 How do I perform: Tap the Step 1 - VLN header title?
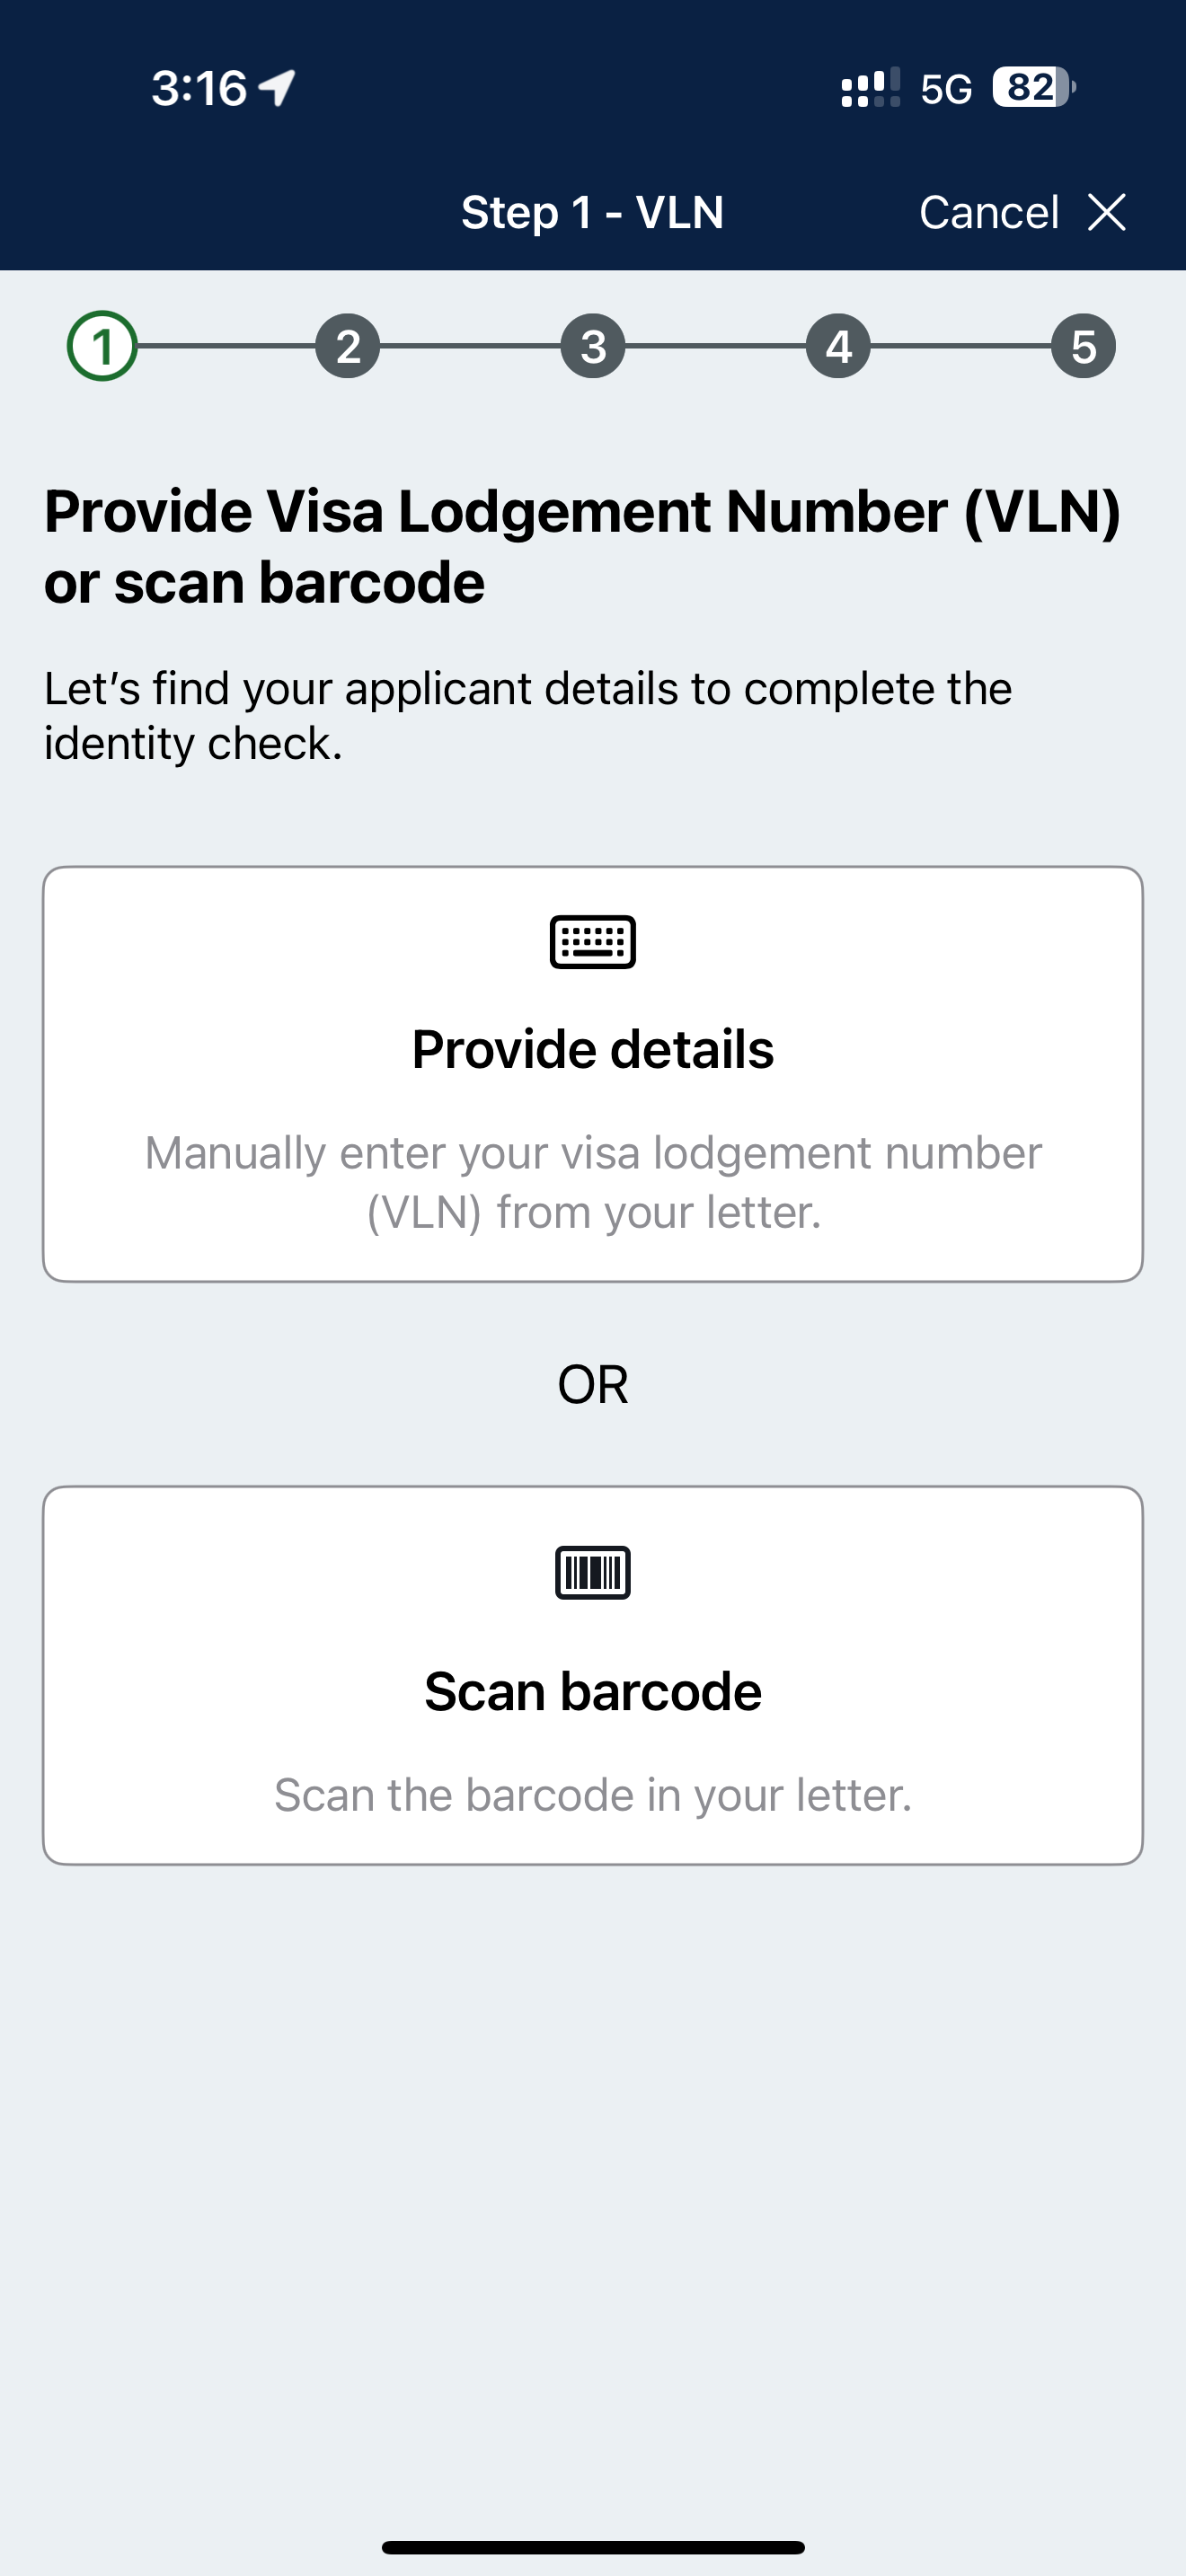[593, 212]
